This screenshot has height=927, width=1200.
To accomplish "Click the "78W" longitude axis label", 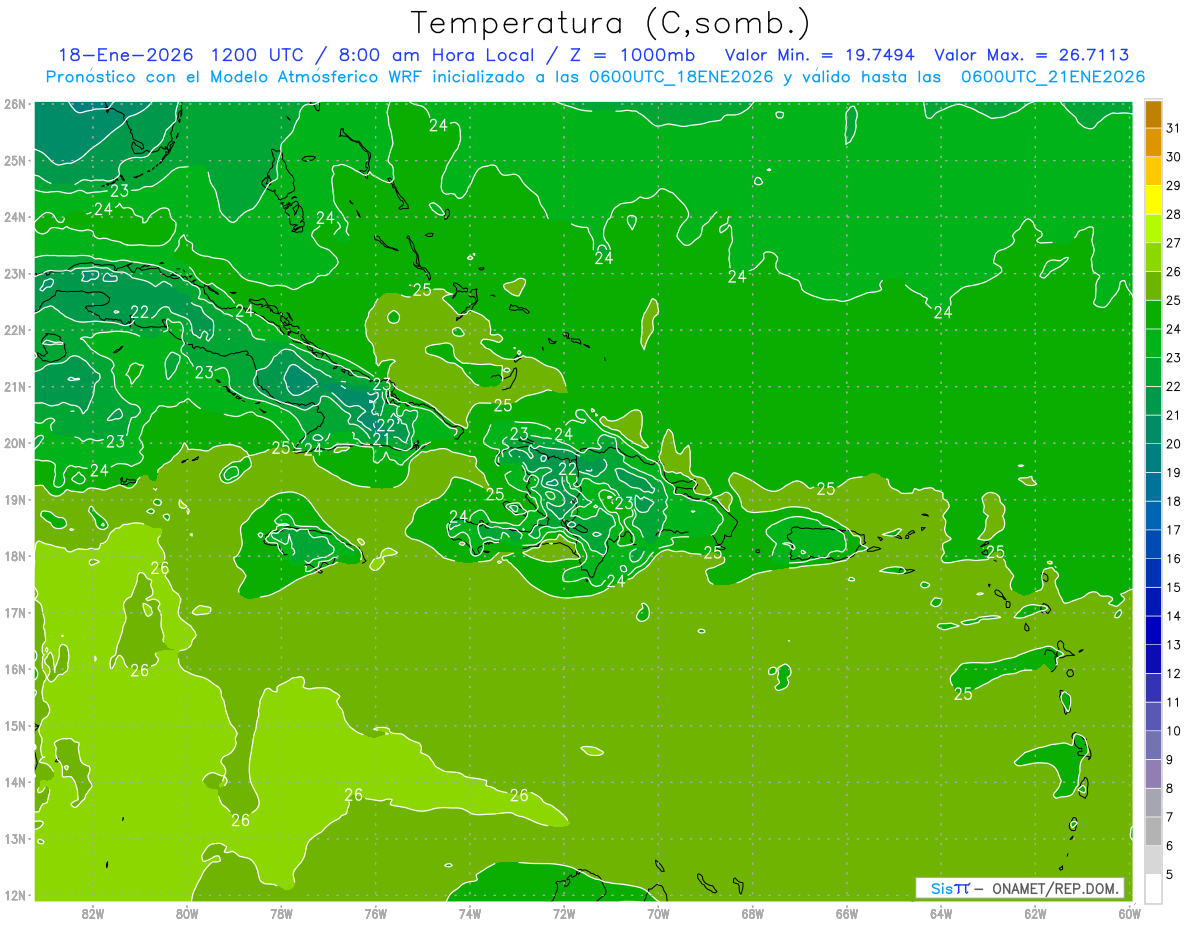I will pyautogui.click(x=281, y=912).
